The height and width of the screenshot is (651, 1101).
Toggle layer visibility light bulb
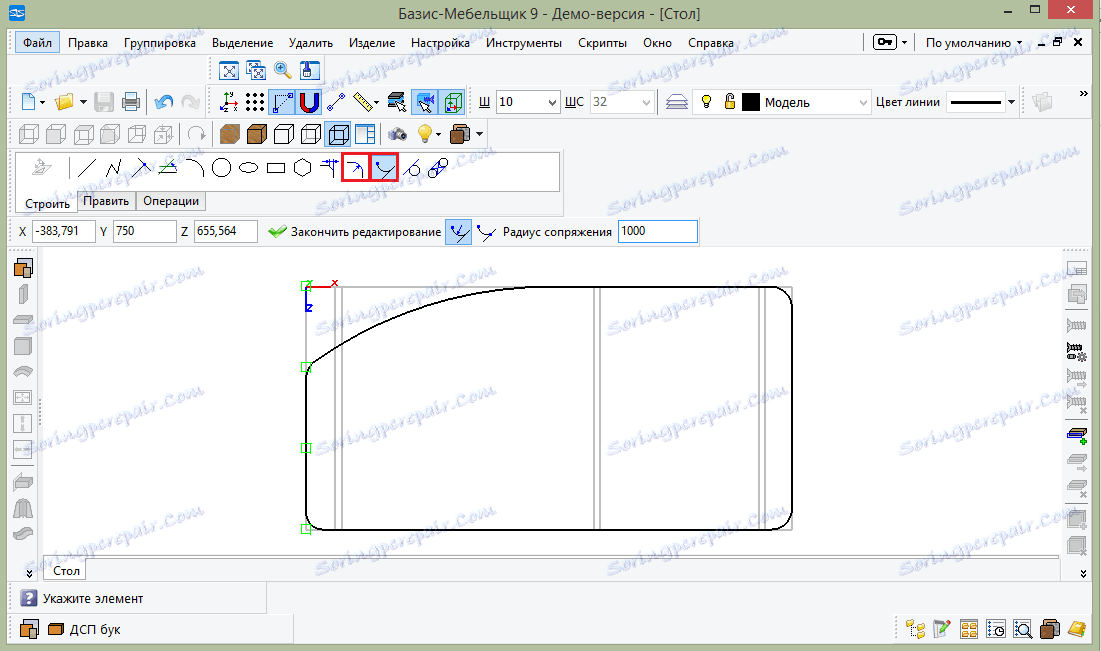point(706,102)
